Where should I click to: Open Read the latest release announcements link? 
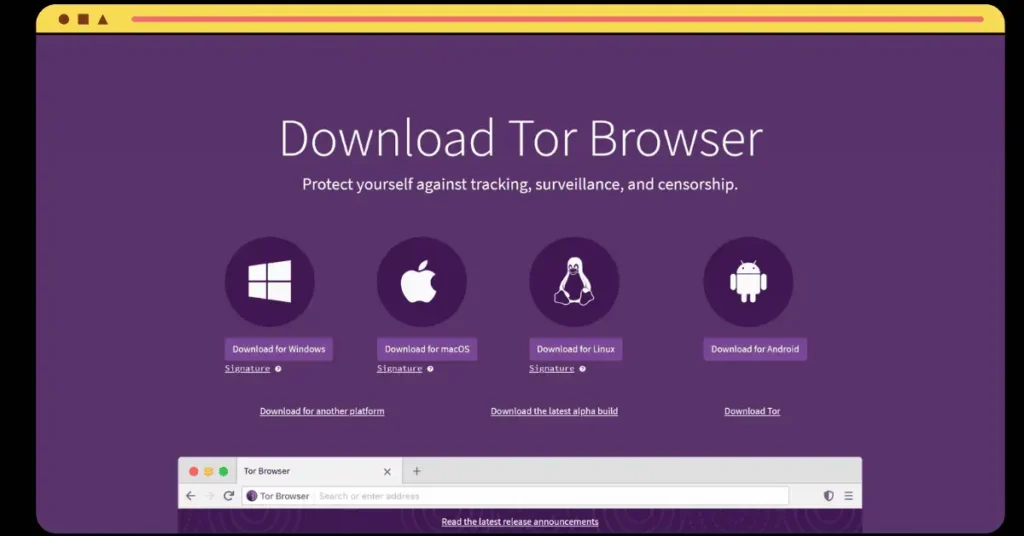[520, 522]
